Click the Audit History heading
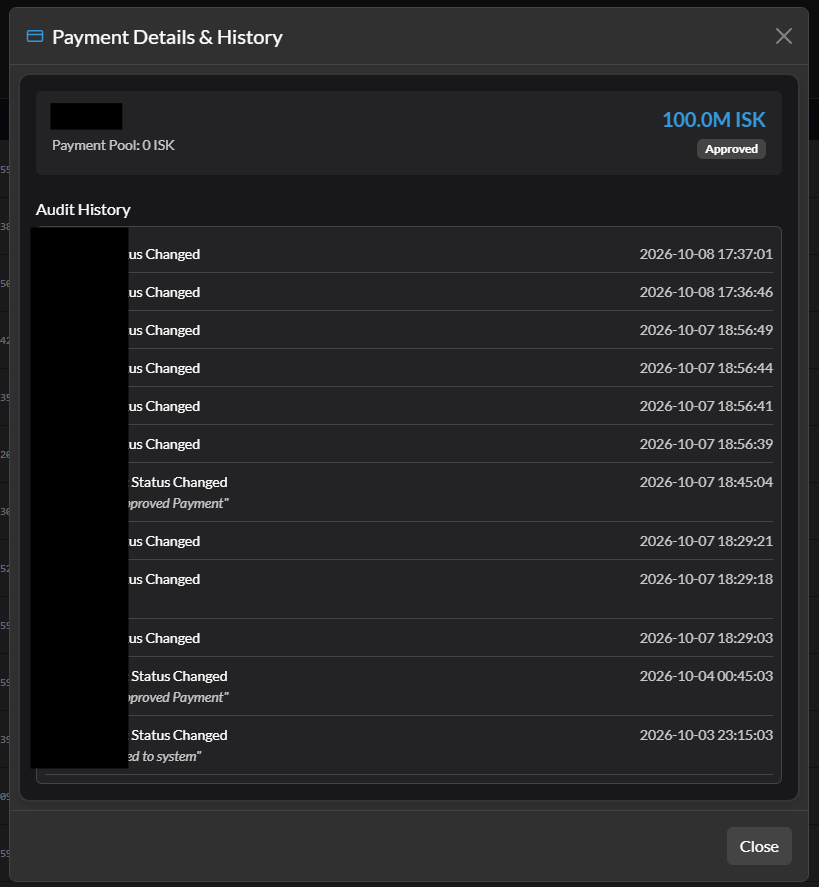 (83, 209)
